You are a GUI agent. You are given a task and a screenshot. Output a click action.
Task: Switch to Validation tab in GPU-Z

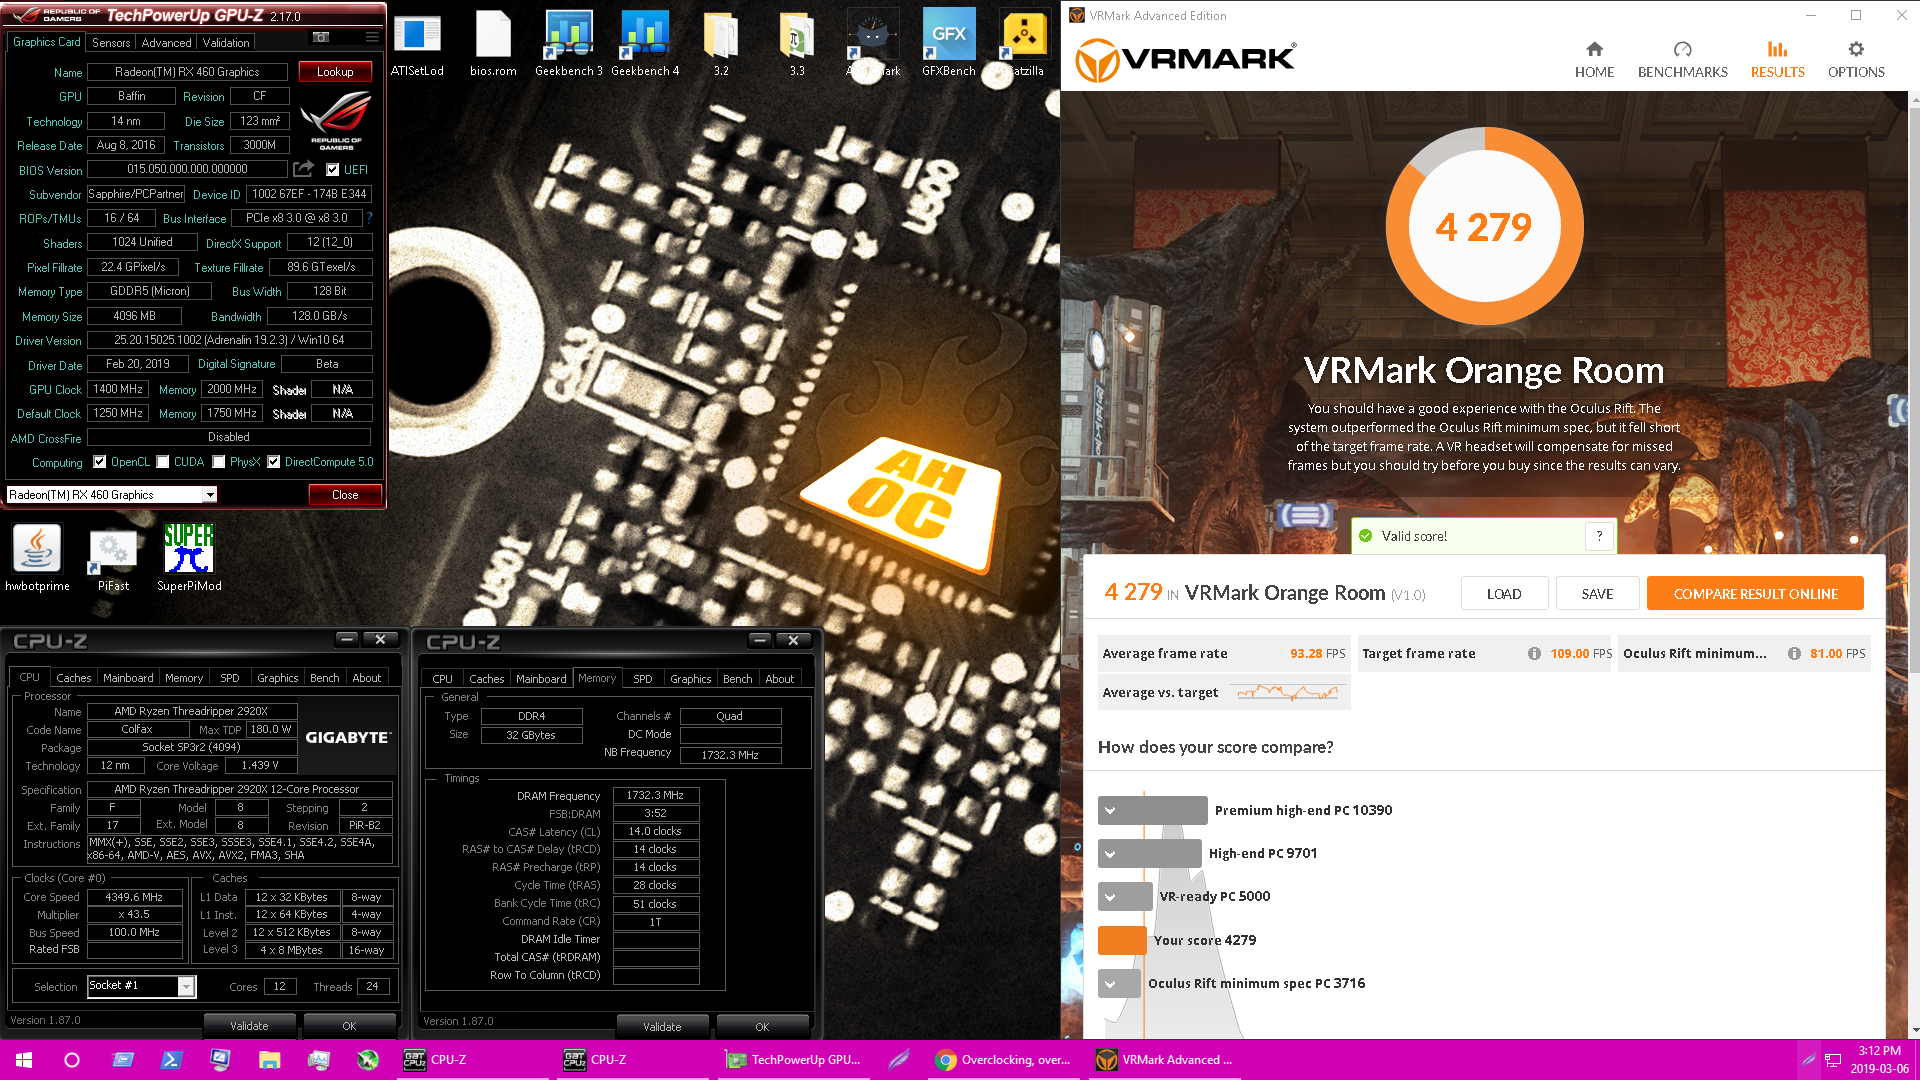226,42
